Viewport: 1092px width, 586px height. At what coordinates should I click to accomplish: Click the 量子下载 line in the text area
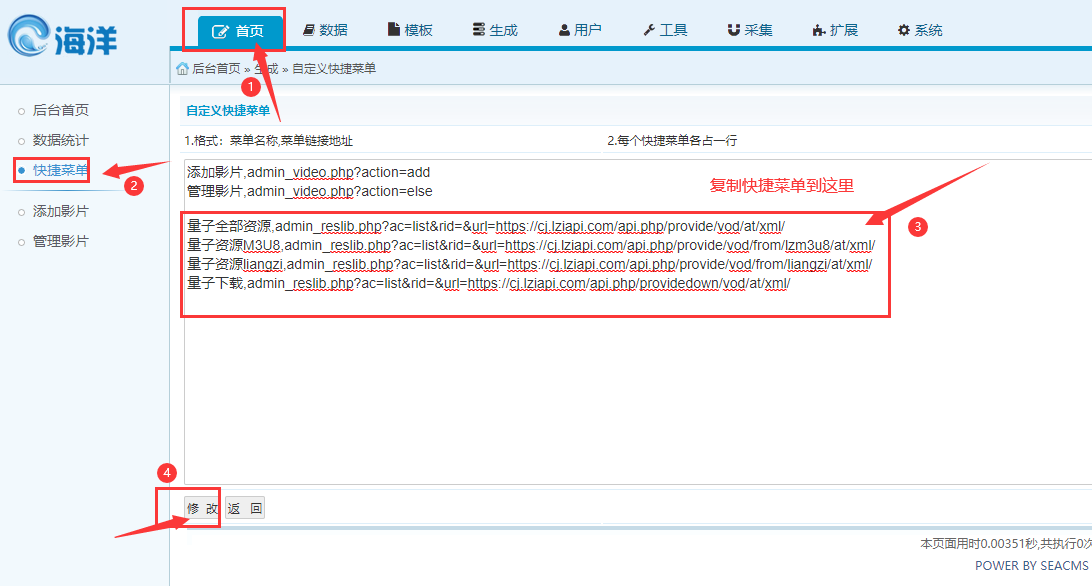tap(489, 283)
